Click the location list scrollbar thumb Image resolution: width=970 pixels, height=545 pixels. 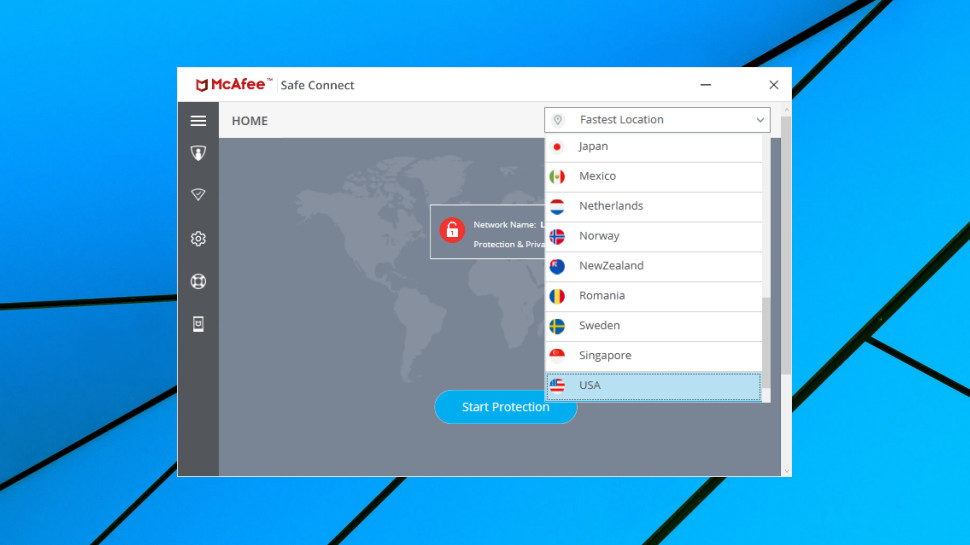coord(766,343)
